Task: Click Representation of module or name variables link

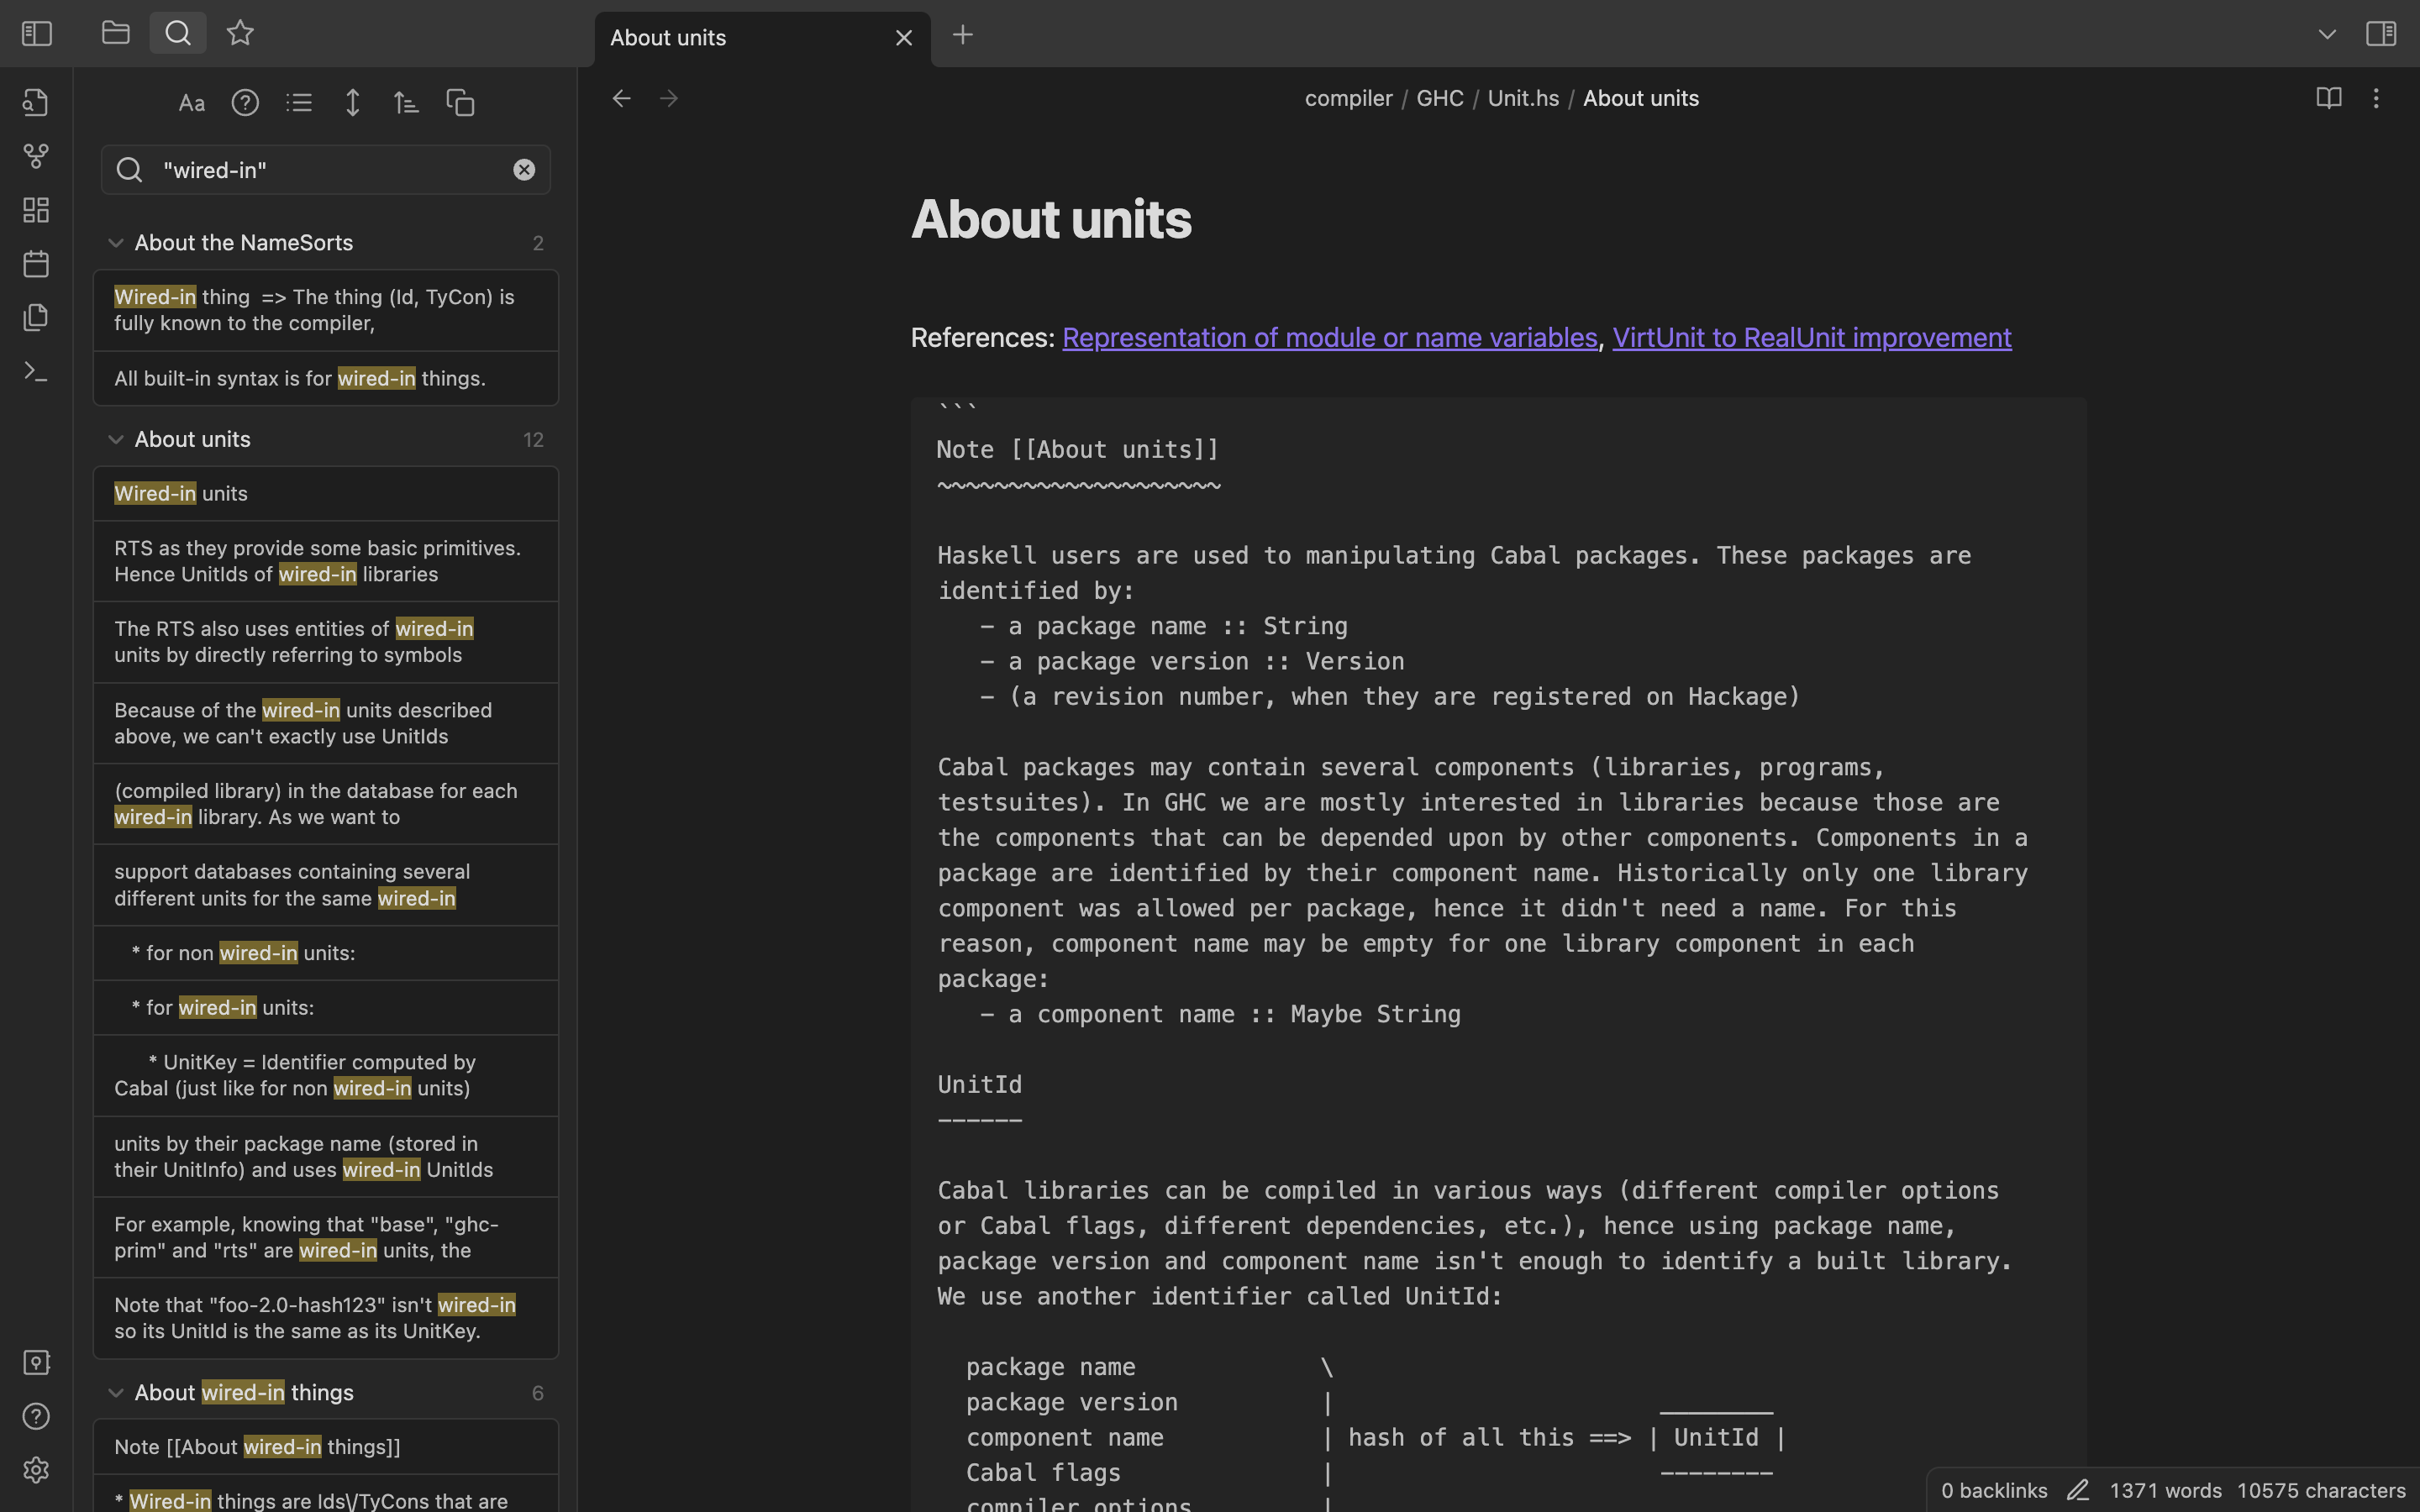Action: tap(1329, 338)
